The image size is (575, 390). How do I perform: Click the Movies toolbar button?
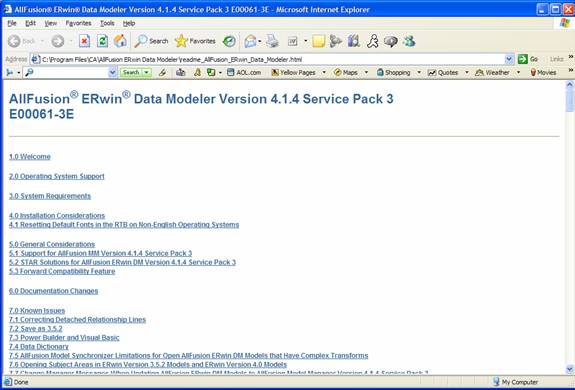(x=543, y=73)
